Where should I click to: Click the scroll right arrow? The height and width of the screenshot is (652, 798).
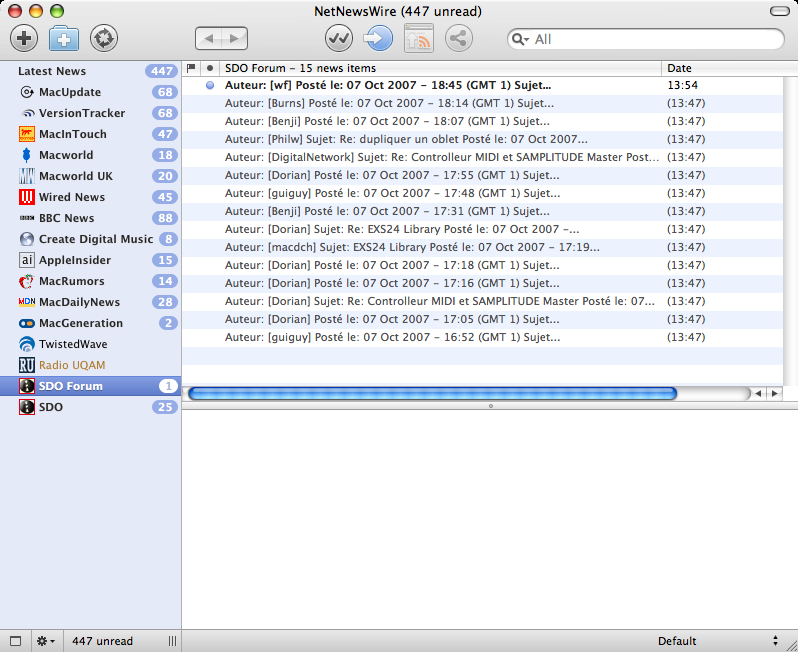[x=775, y=393]
